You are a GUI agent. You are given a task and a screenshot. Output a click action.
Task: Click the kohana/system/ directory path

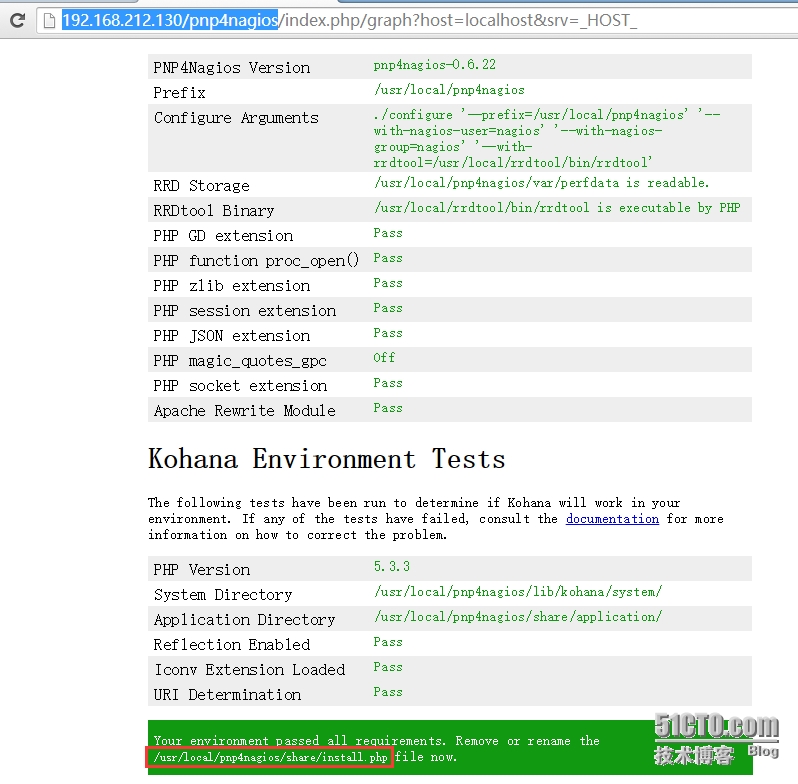pyautogui.click(x=518, y=592)
